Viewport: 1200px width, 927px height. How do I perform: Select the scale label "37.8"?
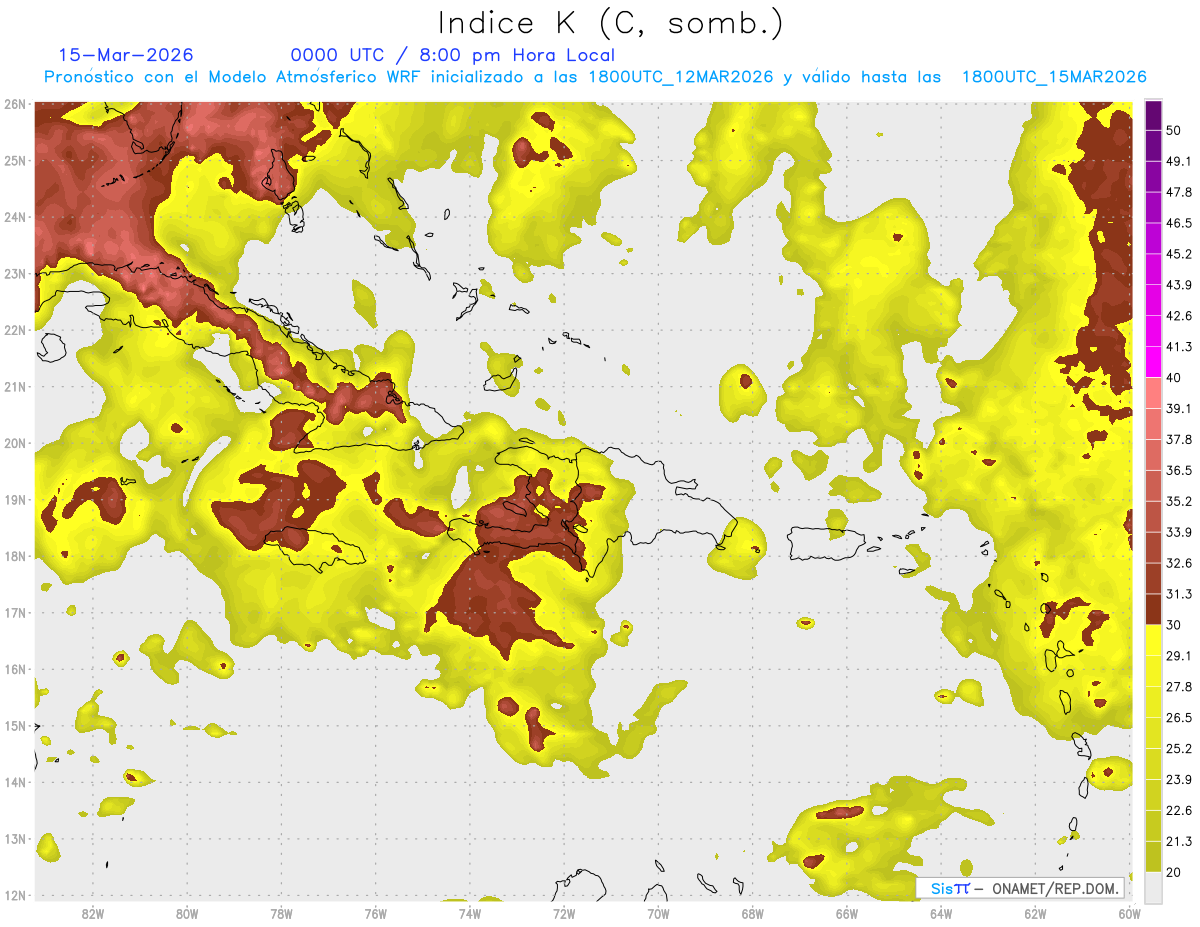[1178, 439]
